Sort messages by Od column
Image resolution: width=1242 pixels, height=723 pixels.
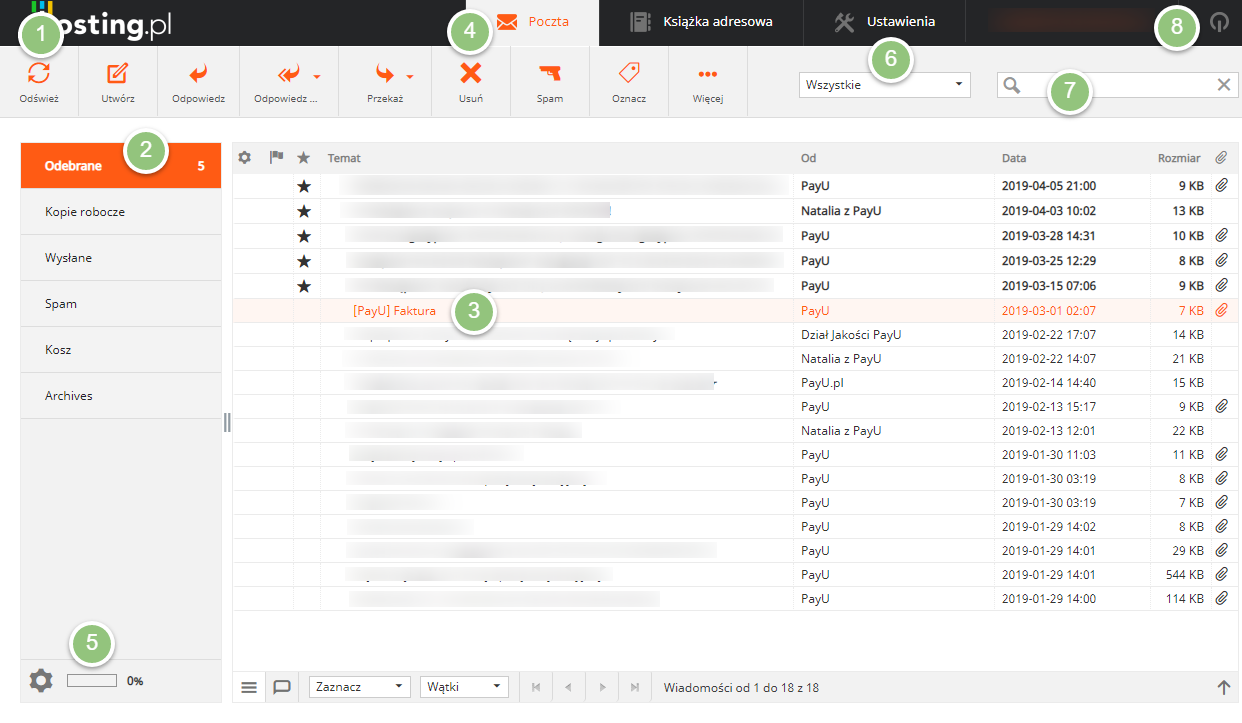pyautogui.click(x=808, y=158)
